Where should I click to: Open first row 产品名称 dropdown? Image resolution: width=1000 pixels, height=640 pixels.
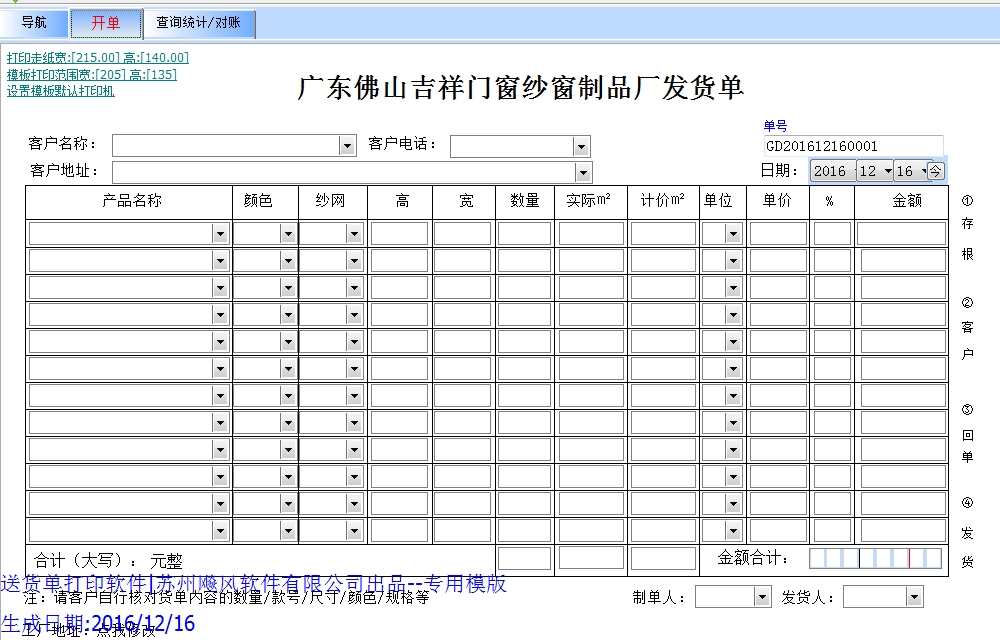(220, 234)
